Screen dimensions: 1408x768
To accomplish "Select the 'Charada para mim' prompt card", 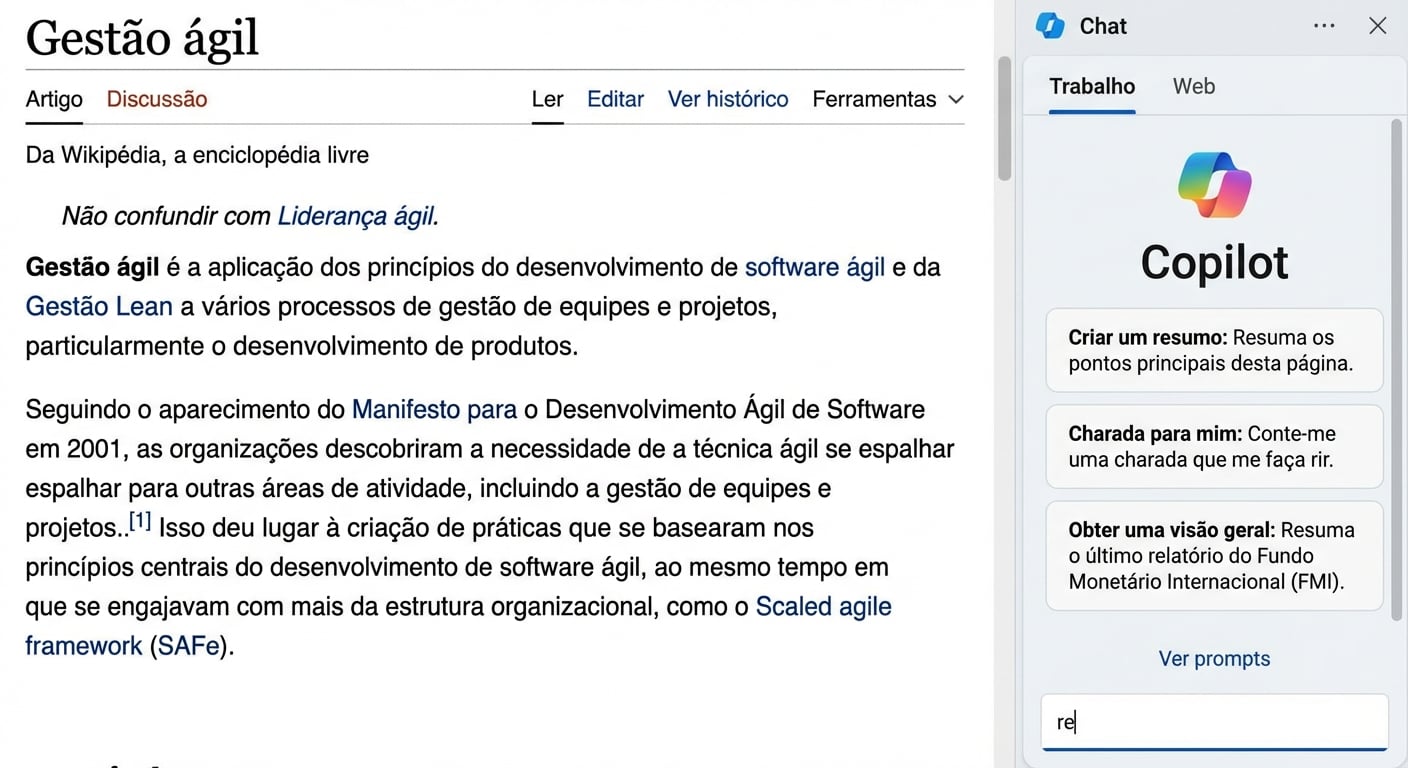I will click(x=1214, y=446).
